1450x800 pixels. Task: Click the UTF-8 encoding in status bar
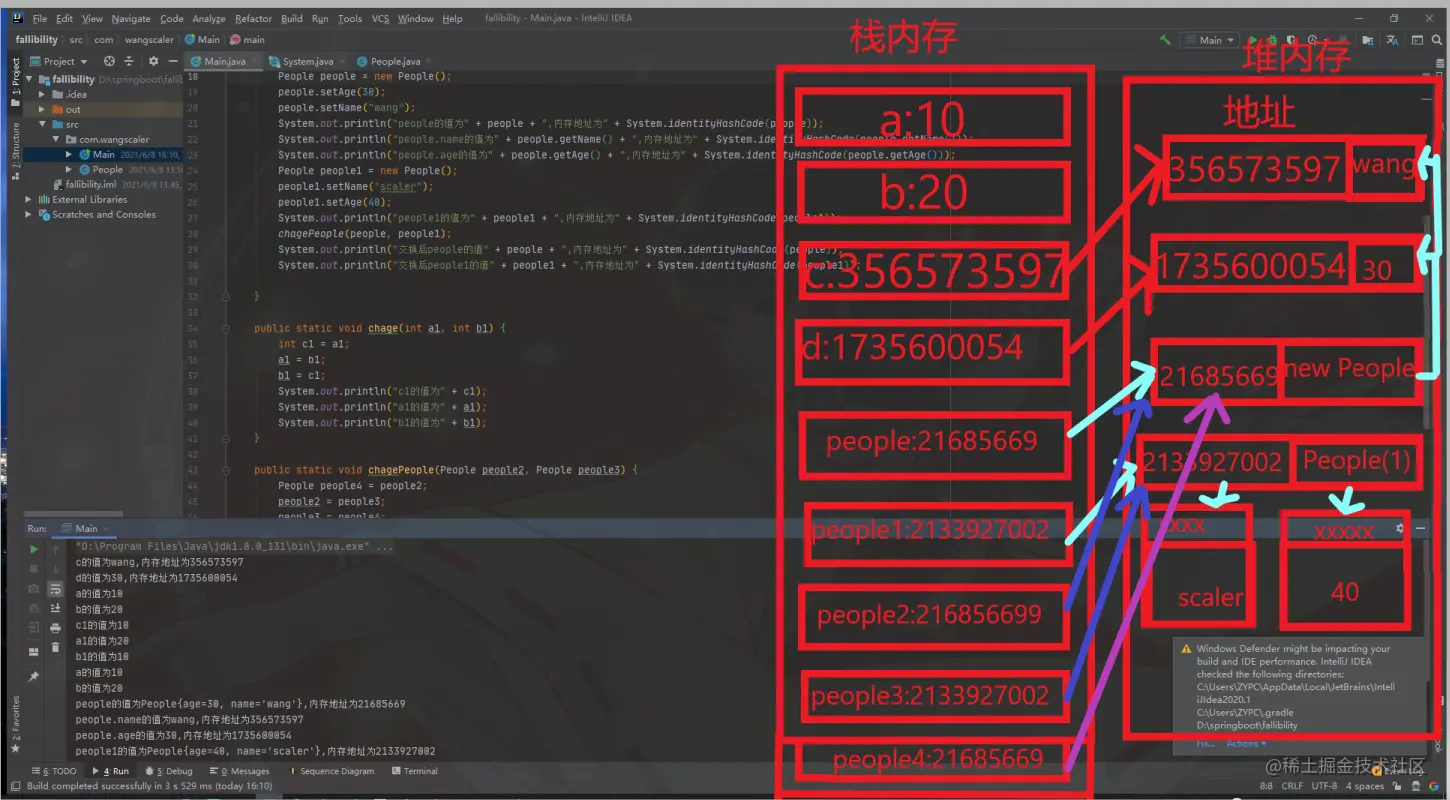1323,786
